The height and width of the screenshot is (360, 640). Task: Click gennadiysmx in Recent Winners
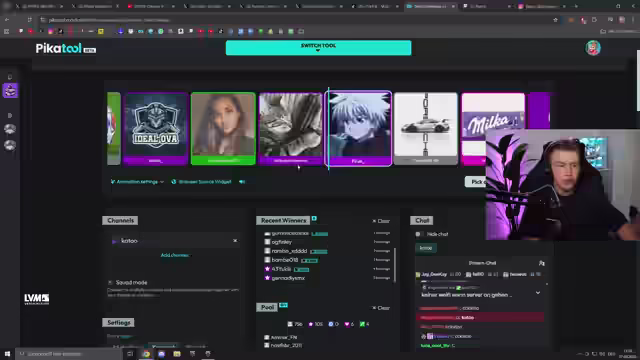tap(288, 278)
